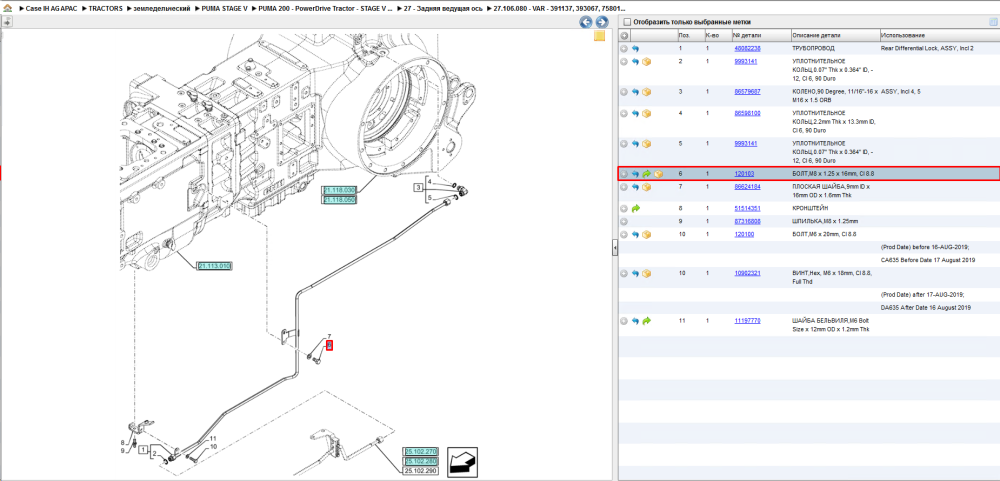1000x481 pixels.
Task: Click the blue arrow icon in row 48082238
Action: pyautogui.click(x=635, y=48)
